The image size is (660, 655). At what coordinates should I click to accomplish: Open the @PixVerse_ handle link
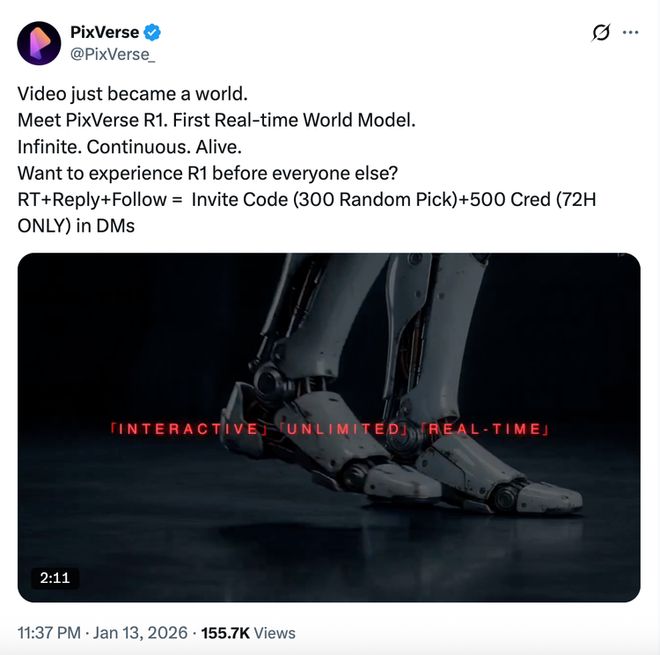(x=113, y=53)
